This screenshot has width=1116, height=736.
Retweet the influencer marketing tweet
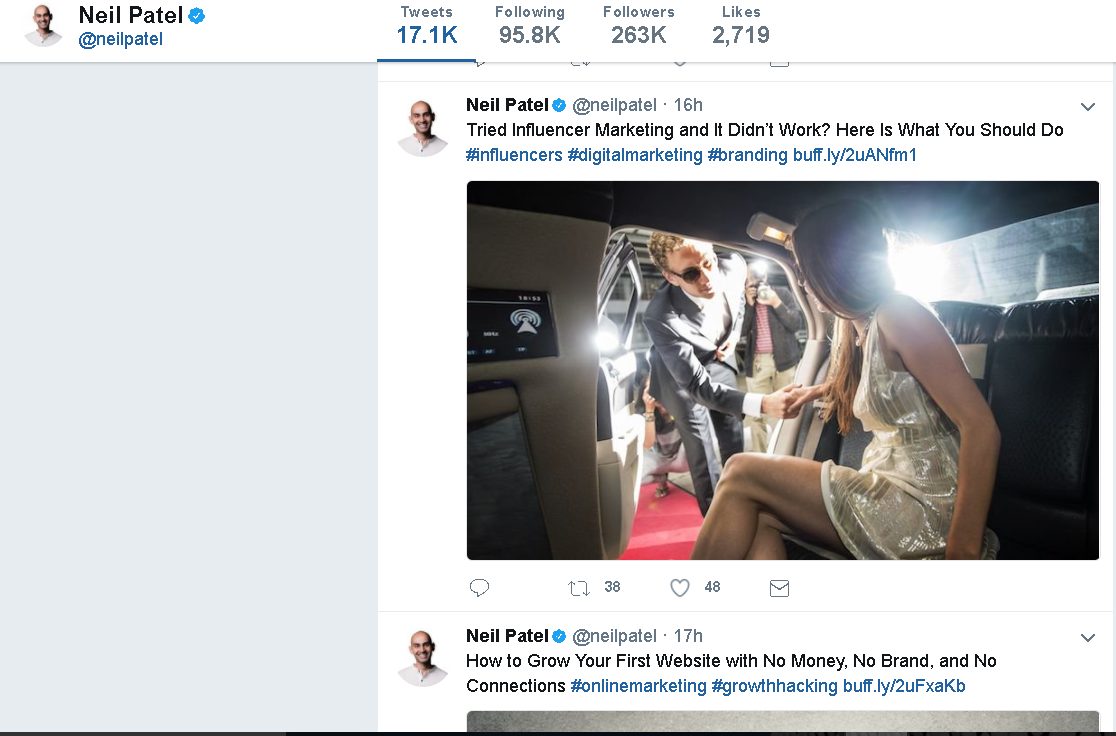coord(579,588)
